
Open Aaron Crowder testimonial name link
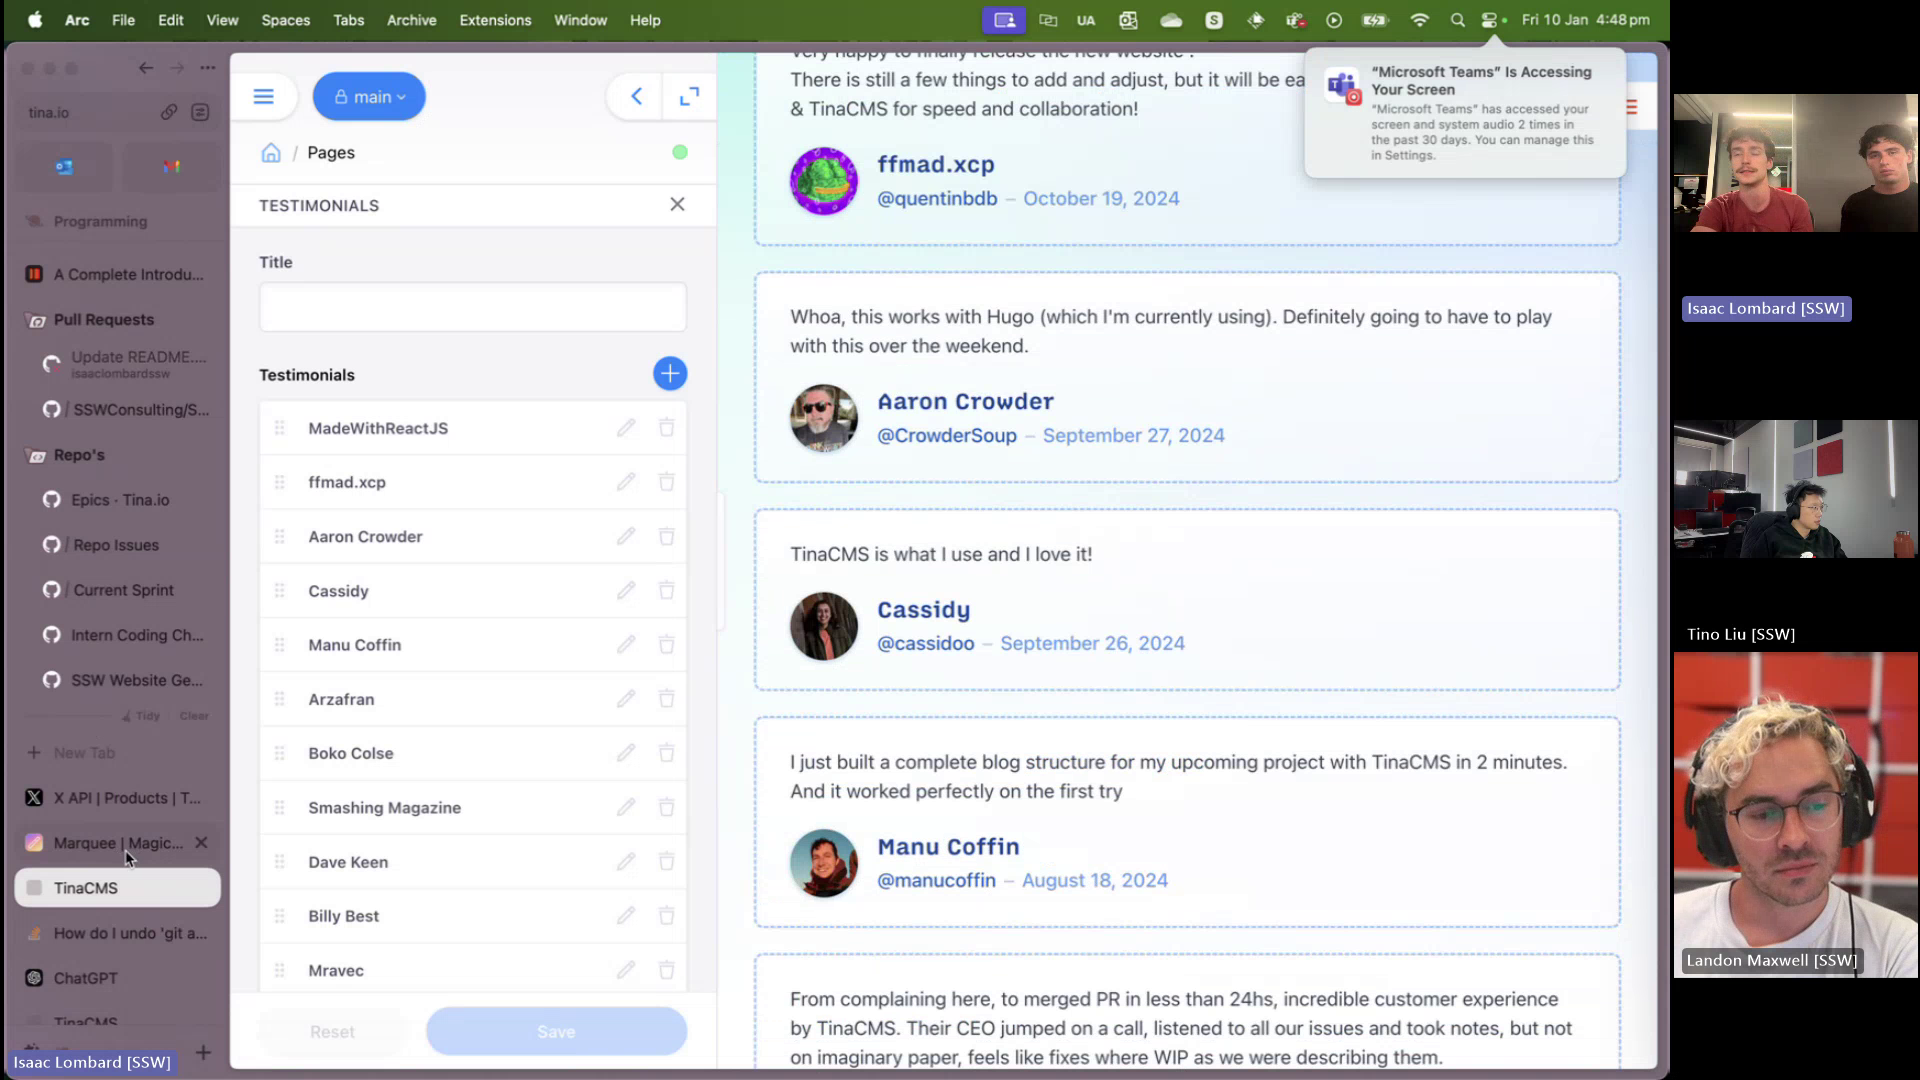click(x=965, y=401)
